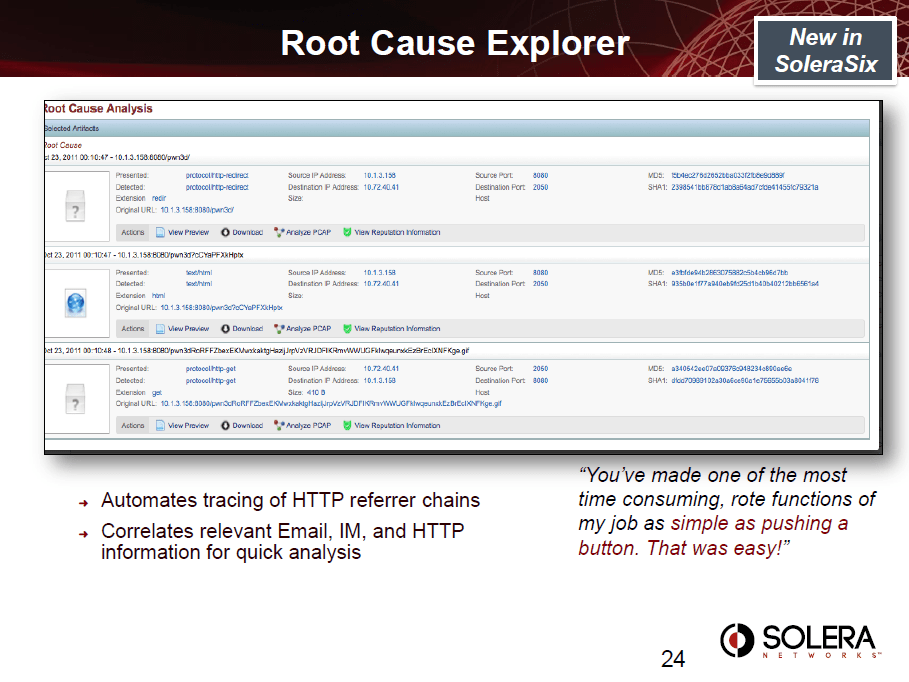The image size is (909, 682).
Task: Open Actions menu for the text/html artifact
Action: click(x=133, y=329)
